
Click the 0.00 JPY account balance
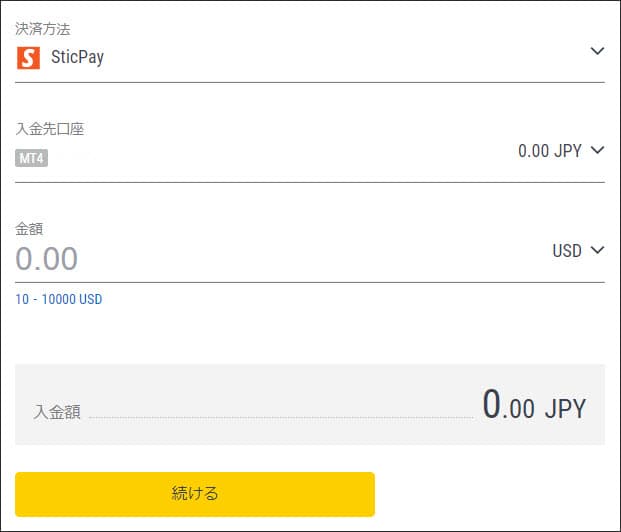click(549, 151)
